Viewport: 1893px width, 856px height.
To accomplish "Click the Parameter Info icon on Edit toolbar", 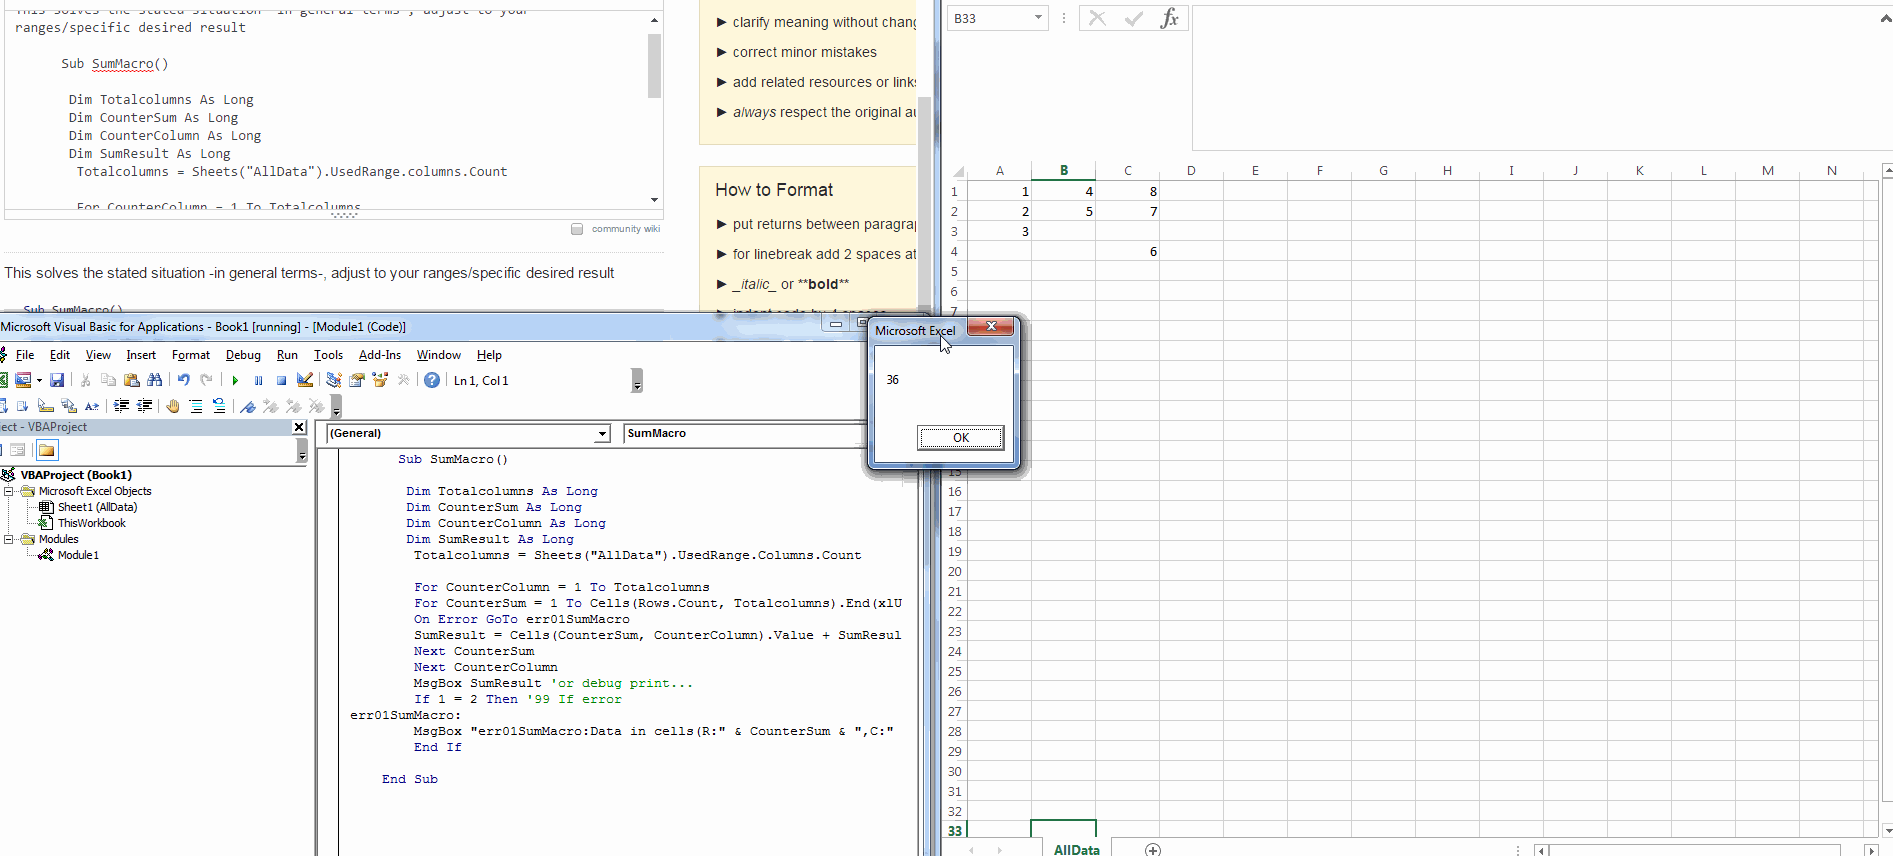I will point(69,406).
